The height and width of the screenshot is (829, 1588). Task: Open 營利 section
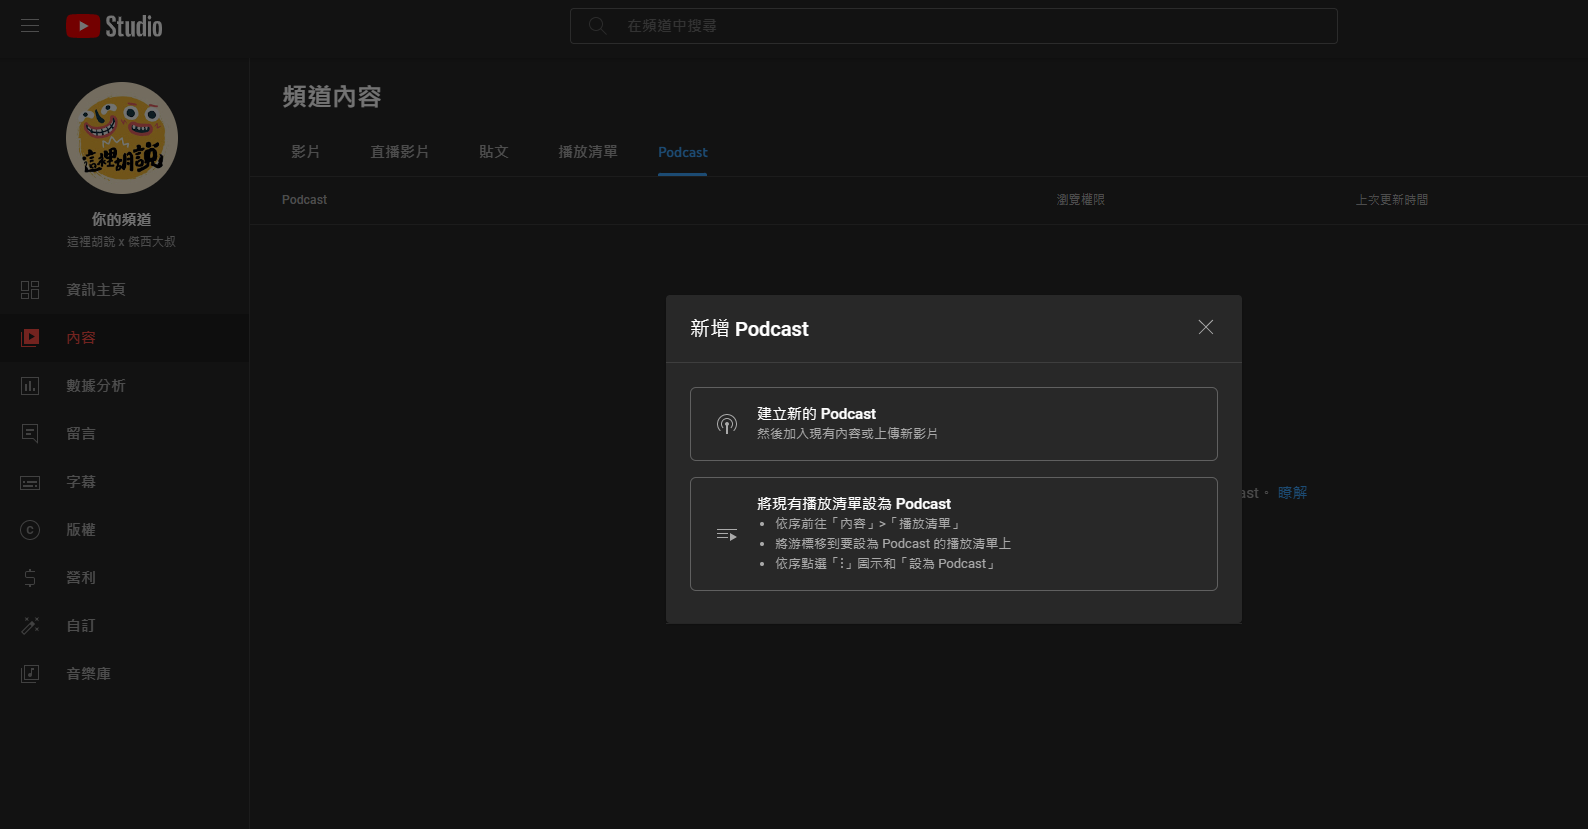pyautogui.click(x=124, y=578)
